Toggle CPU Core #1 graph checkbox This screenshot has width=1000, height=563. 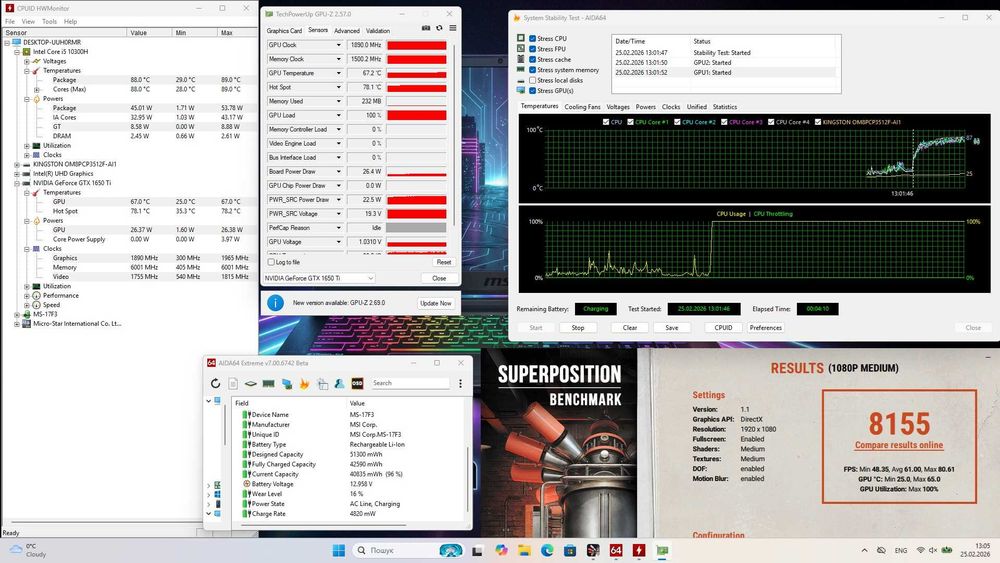630,122
